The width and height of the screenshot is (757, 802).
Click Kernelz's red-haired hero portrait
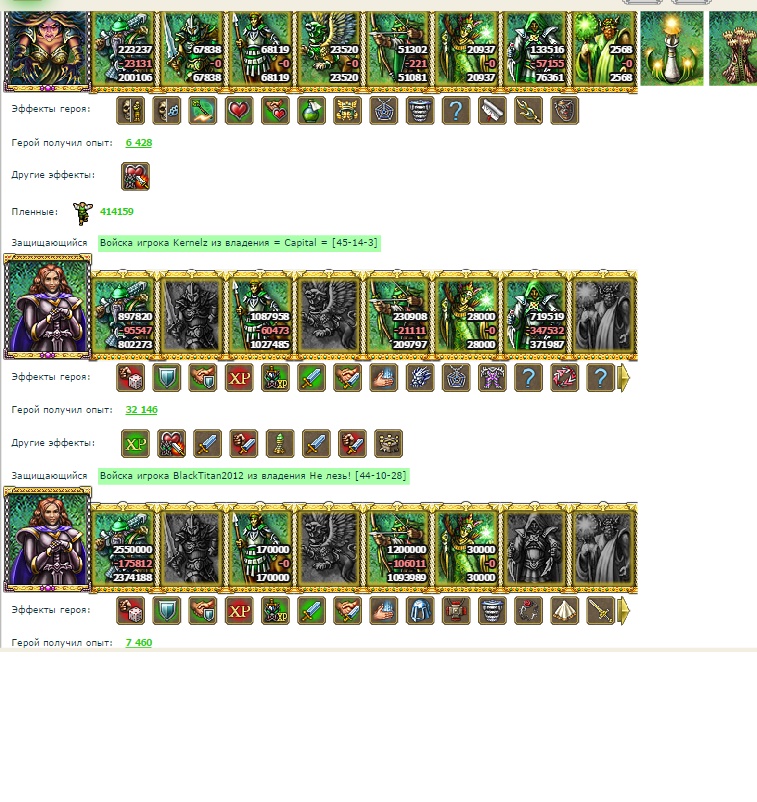coord(48,307)
